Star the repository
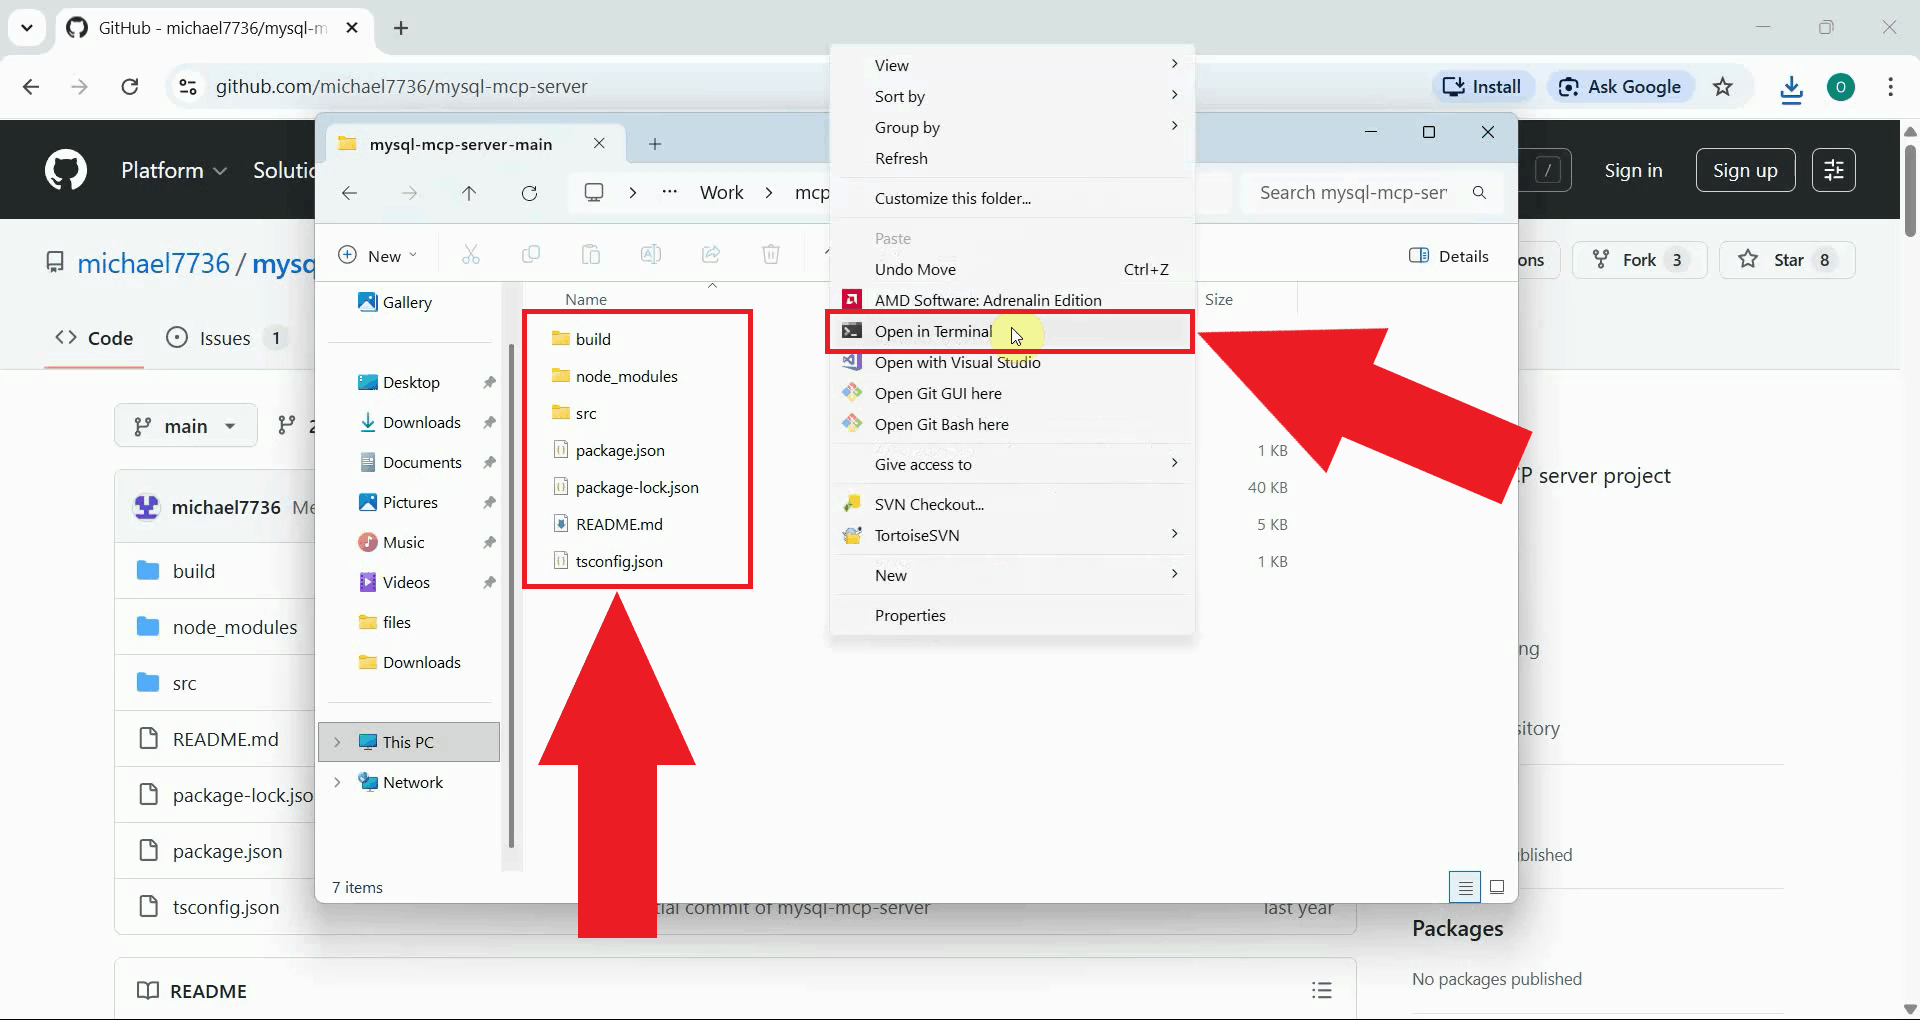The width and height of the screenshot is (1920, 1020). tap(1787, 260)
